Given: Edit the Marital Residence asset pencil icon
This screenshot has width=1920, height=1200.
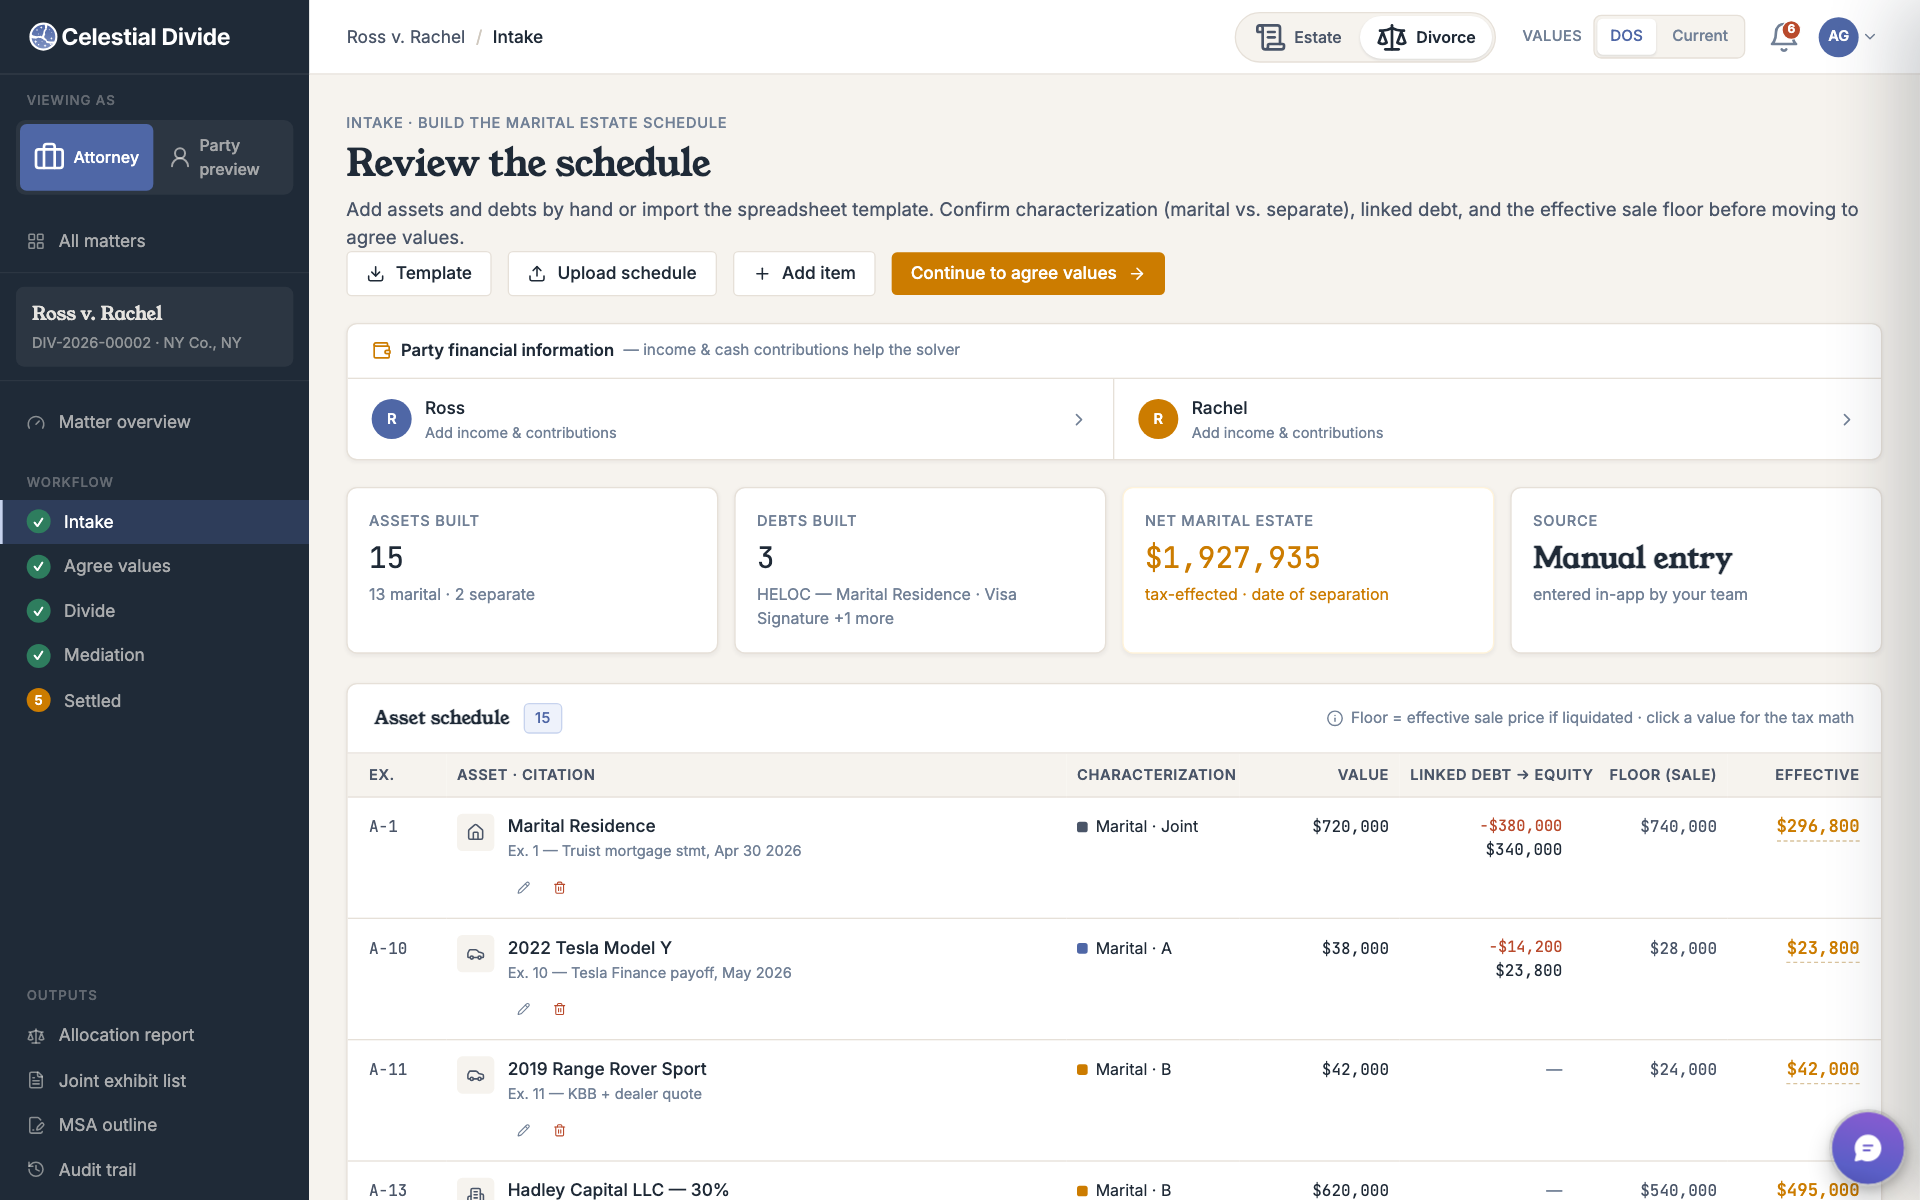Looking at the screenshot, I should (x=523, y=888).
